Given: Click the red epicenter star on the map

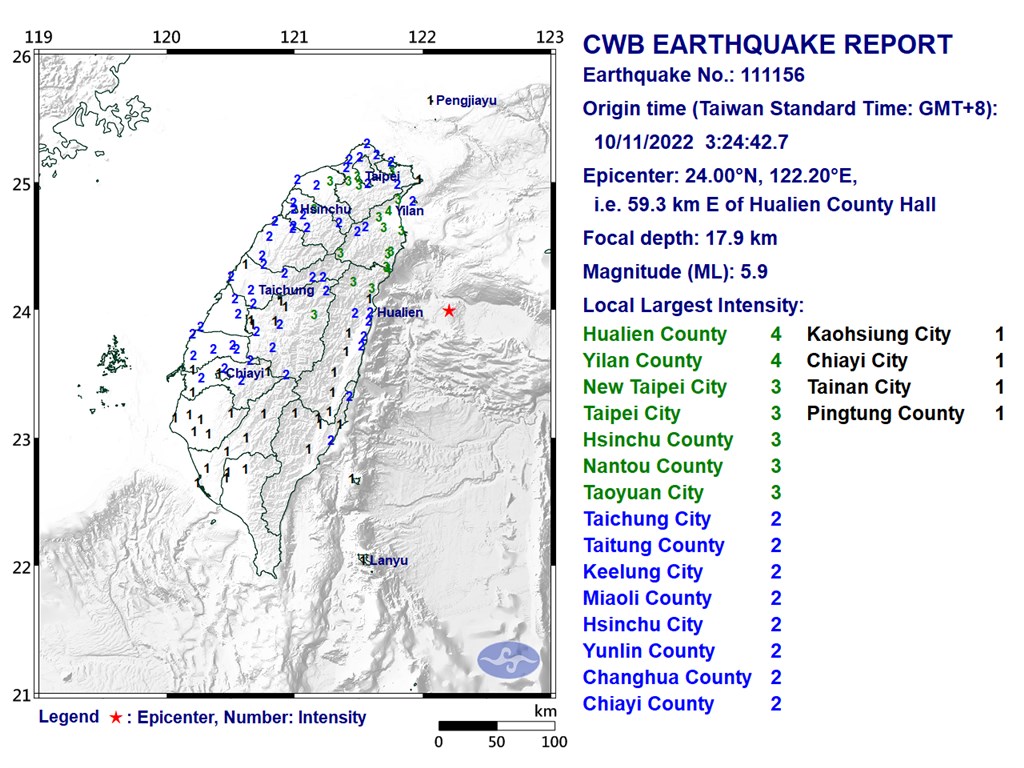Looking at the screenshot, I should 449,311.
